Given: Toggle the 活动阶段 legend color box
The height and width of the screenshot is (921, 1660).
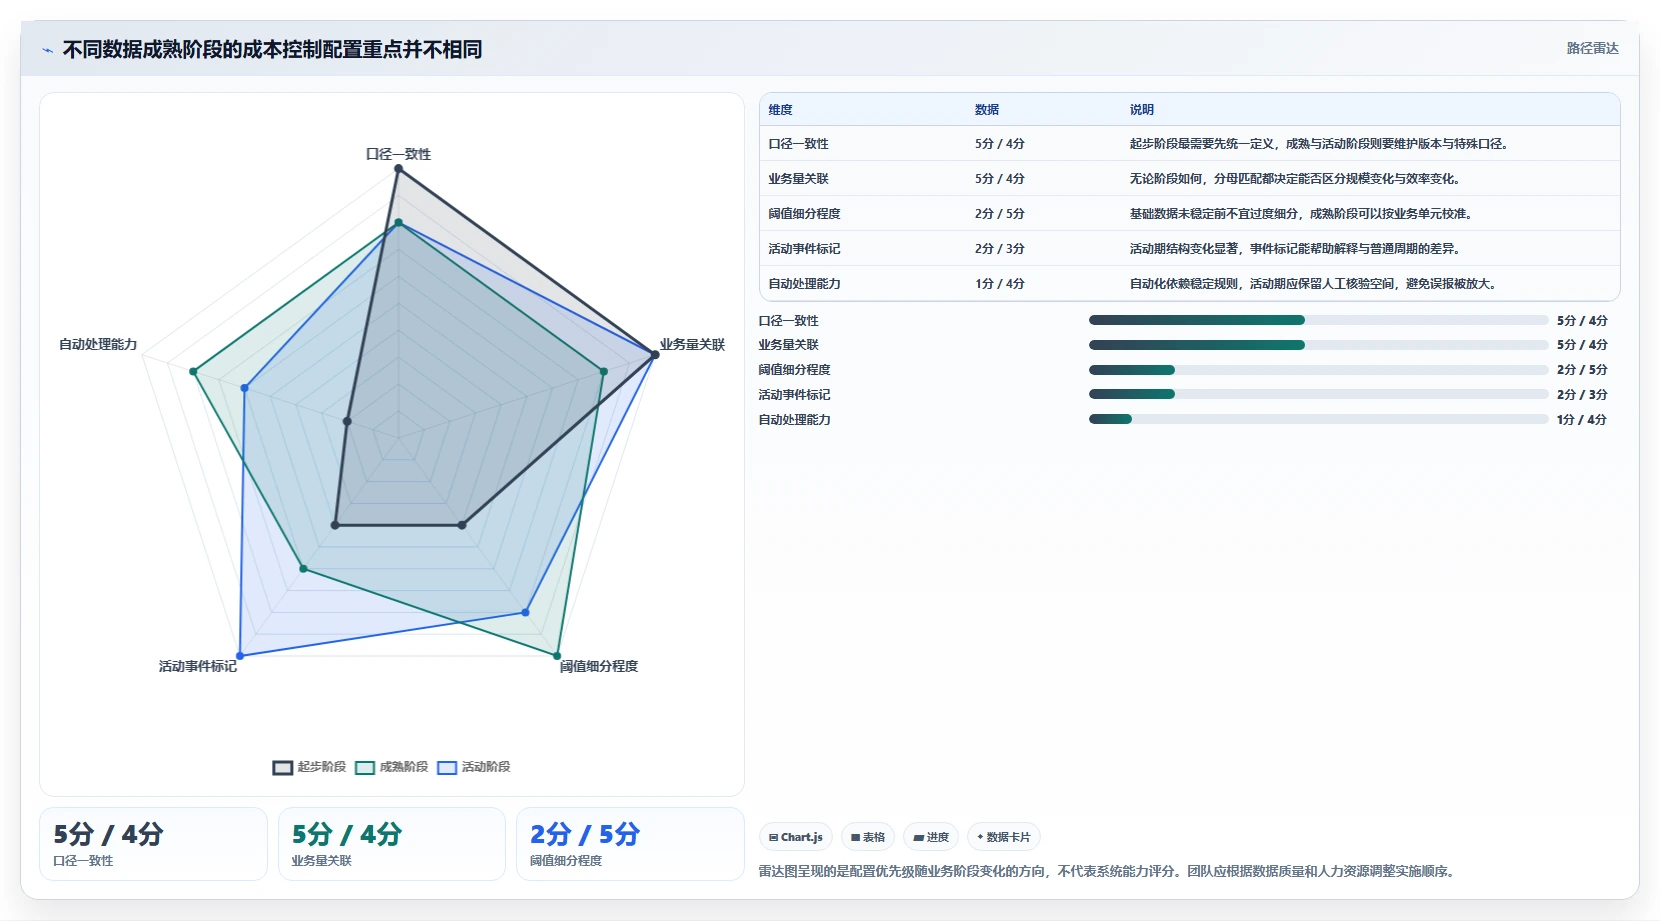Looking at the screenshot, I should 447,768.
